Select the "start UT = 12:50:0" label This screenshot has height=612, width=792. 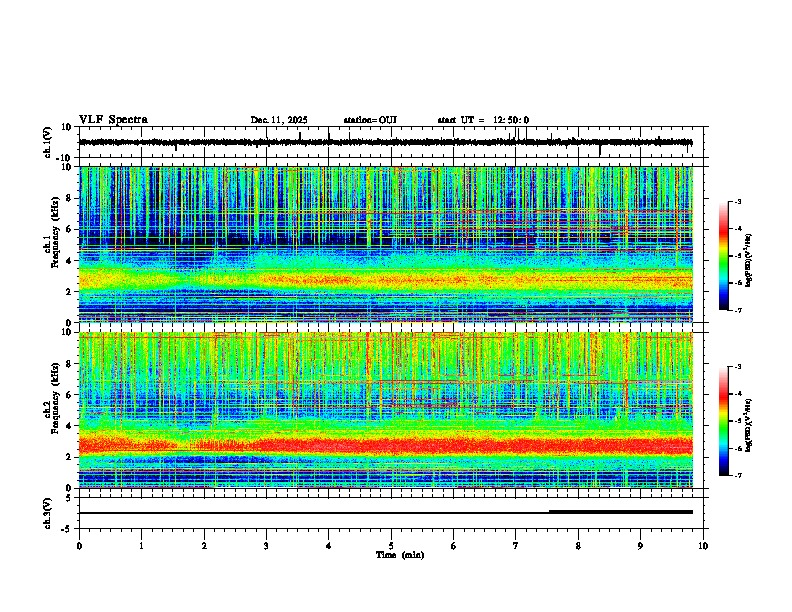tap(483, 120)
